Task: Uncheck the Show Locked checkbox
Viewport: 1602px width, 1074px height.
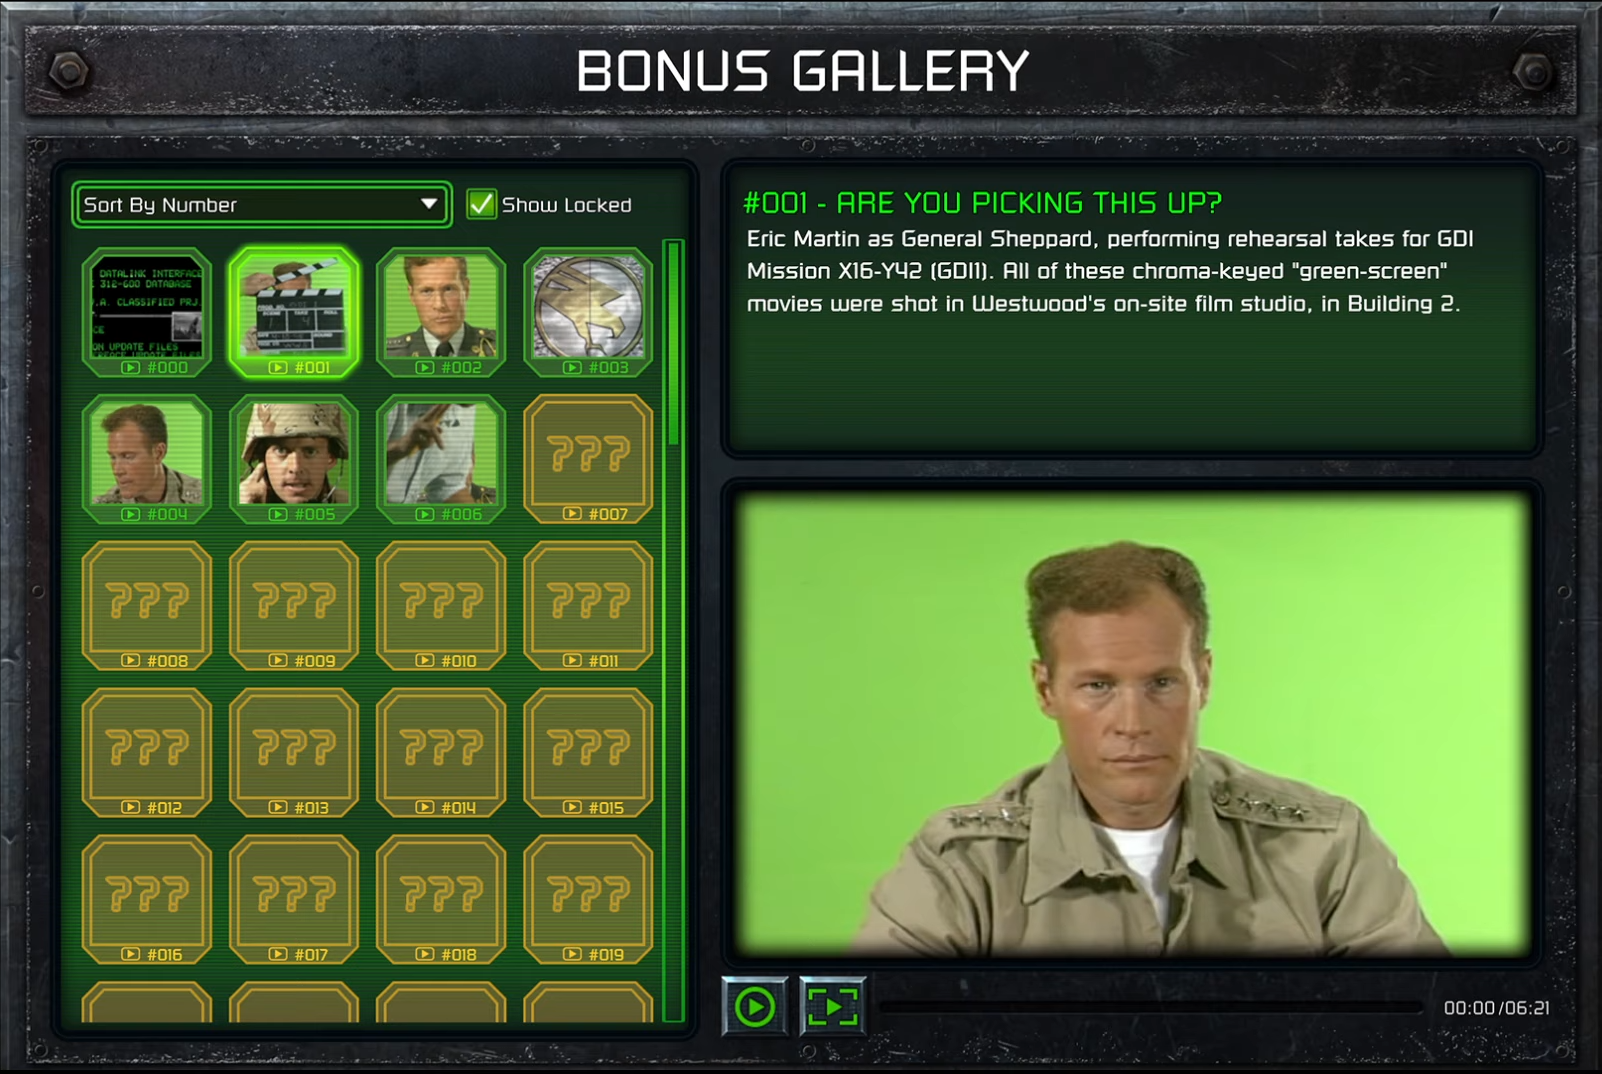Action: click(x=482, y=204)
